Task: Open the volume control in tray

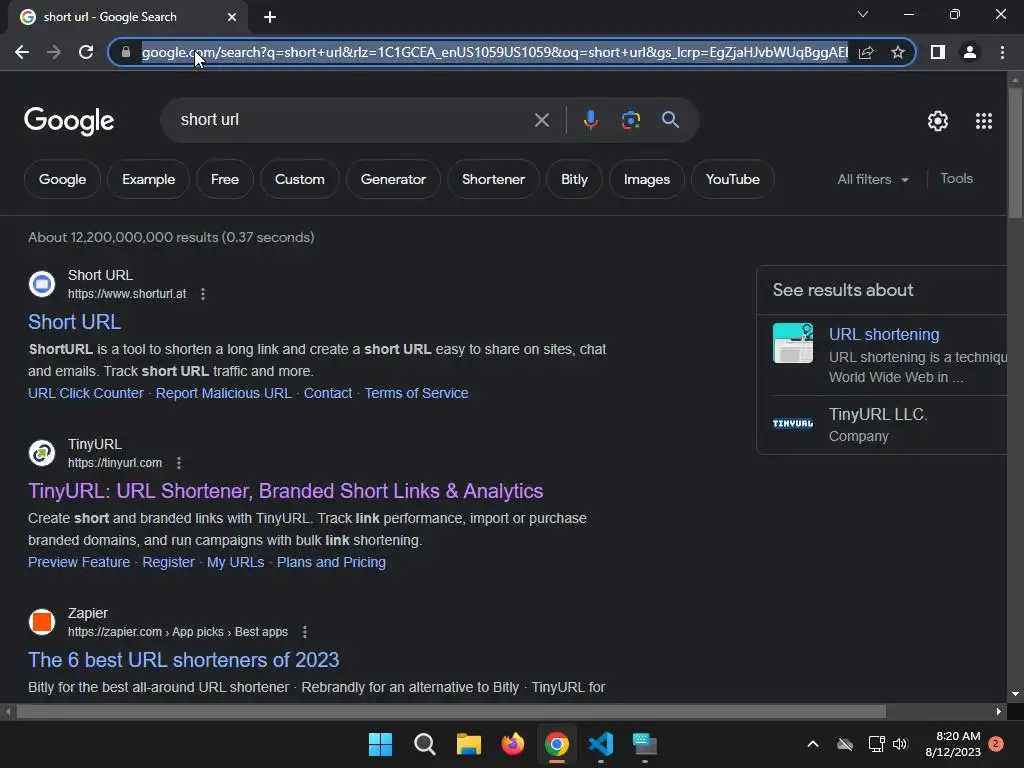Action: click(900, 744)
